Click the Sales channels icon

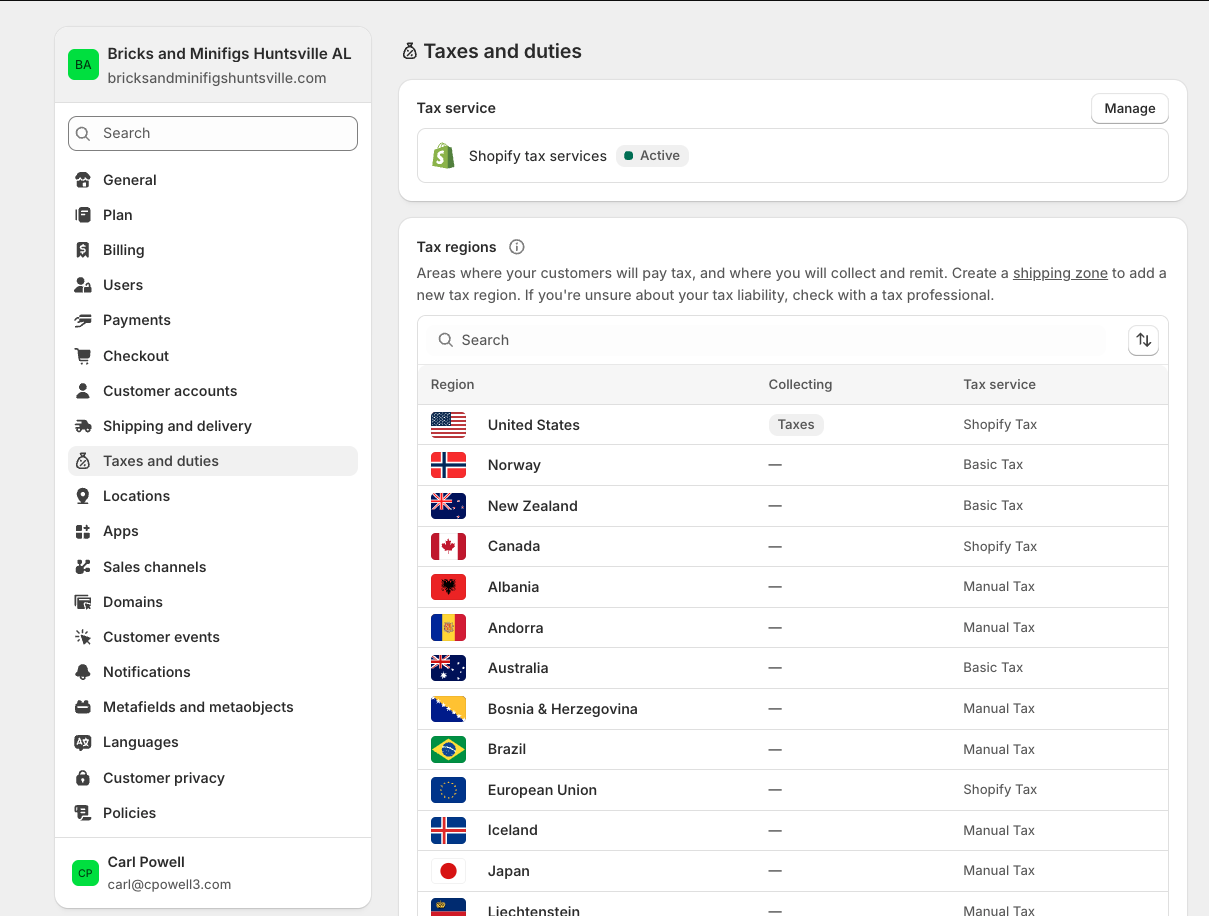click(84, 567)
